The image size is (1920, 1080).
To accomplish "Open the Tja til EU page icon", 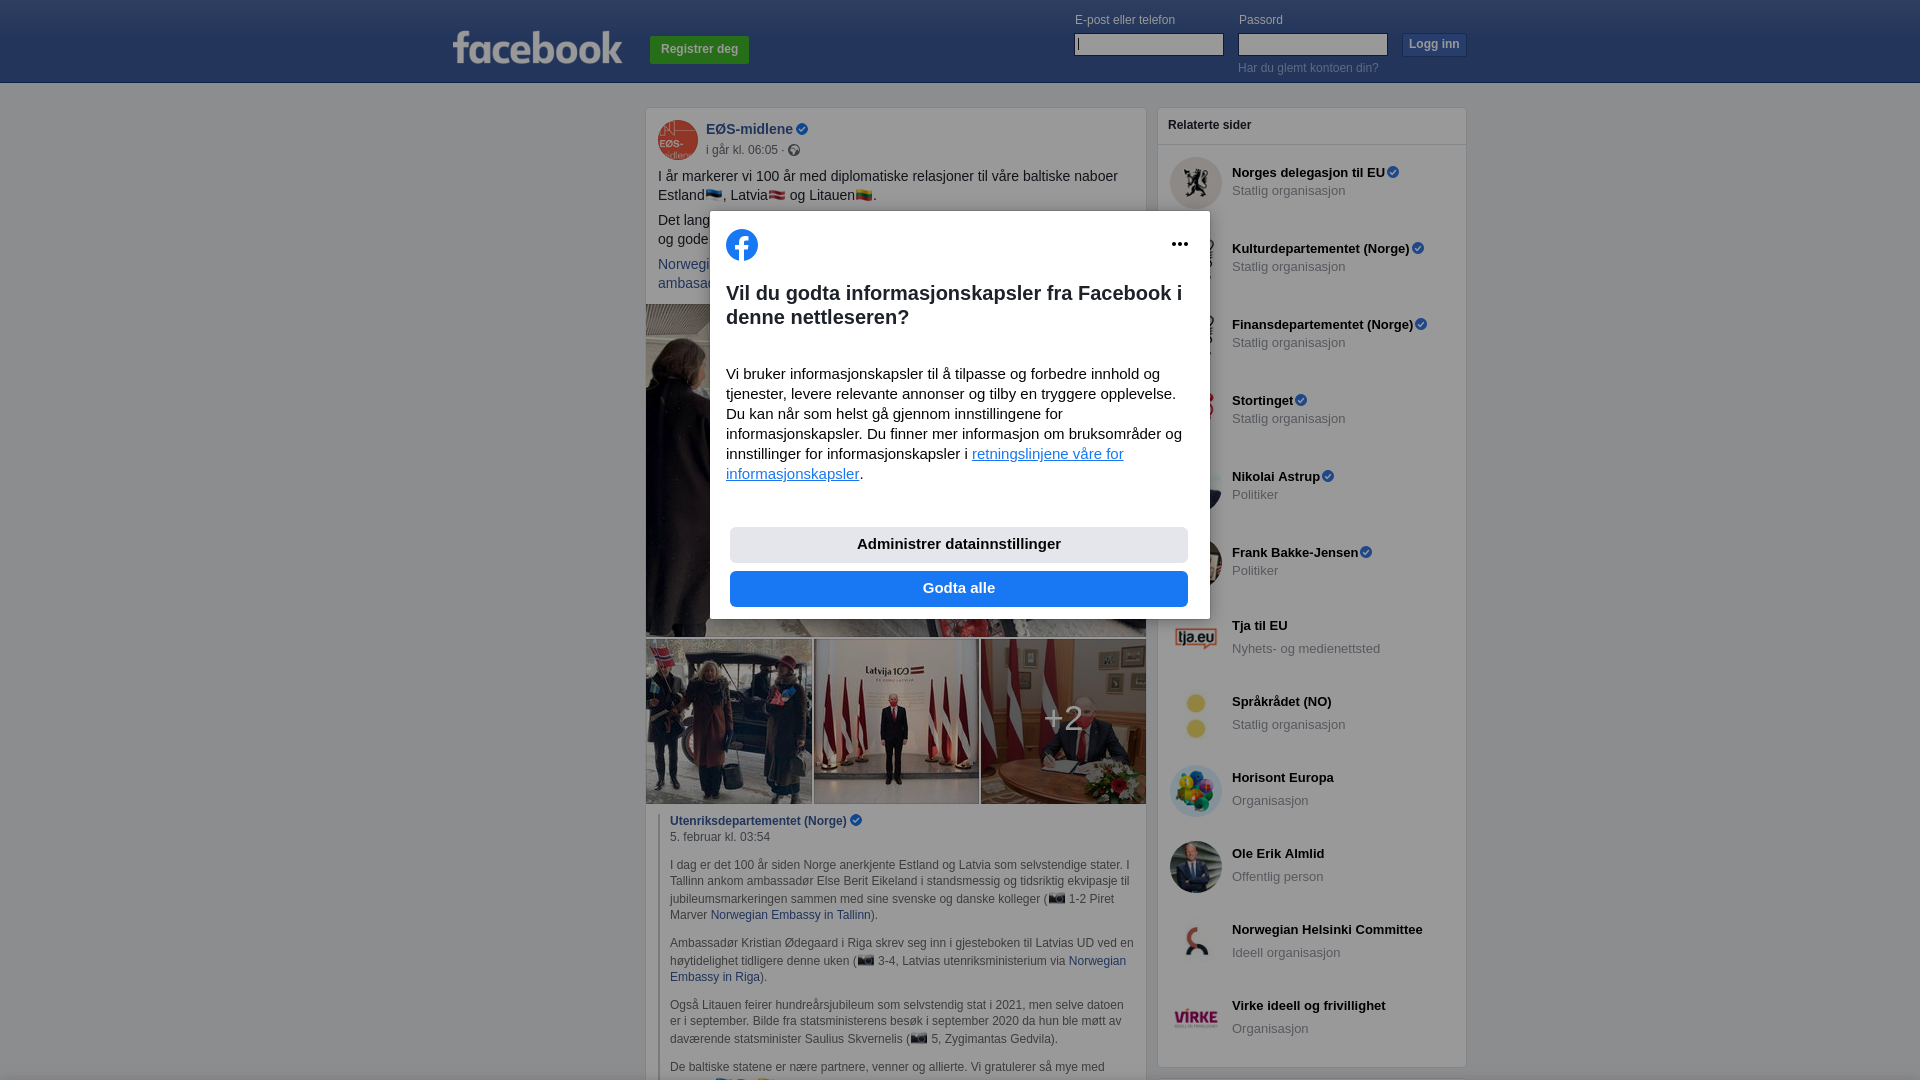I will click(1196, 638).
